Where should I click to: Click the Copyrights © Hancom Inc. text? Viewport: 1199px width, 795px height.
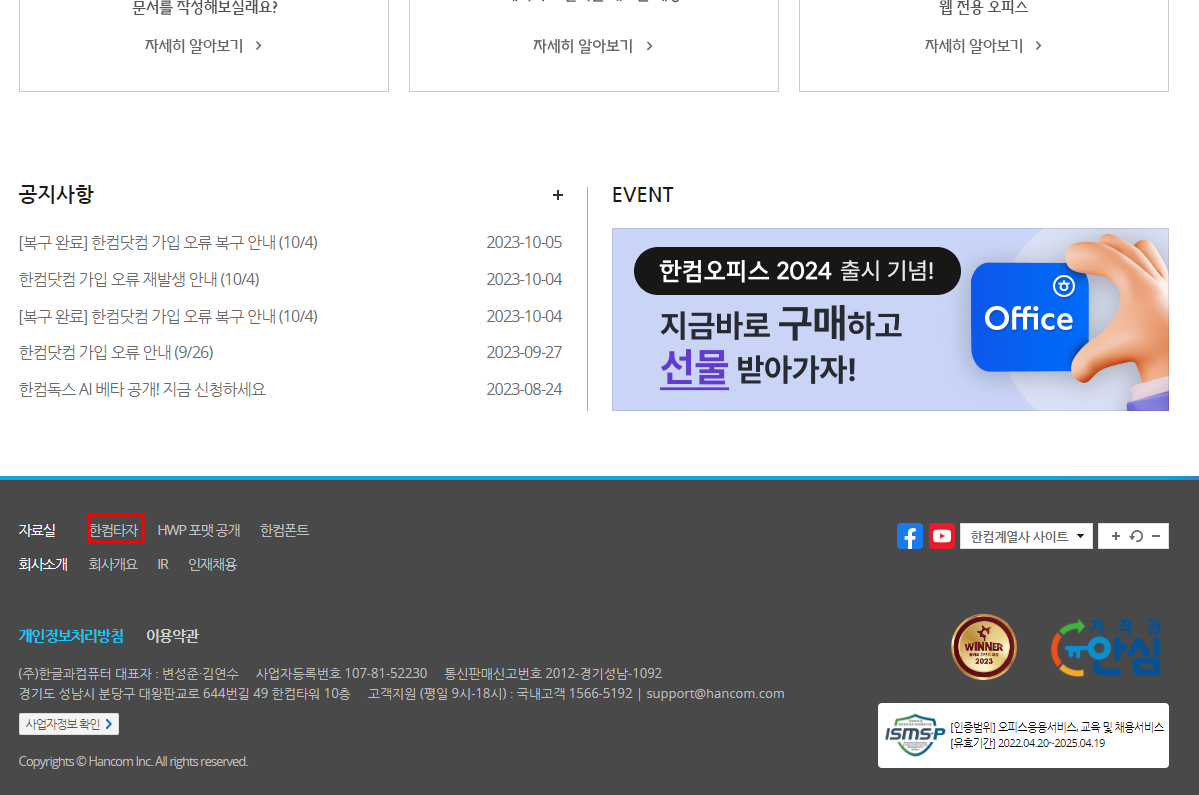tap(133, 761)
